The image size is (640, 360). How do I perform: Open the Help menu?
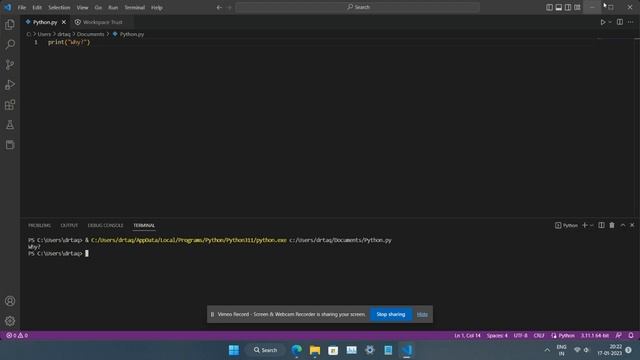tap(157, 7)
